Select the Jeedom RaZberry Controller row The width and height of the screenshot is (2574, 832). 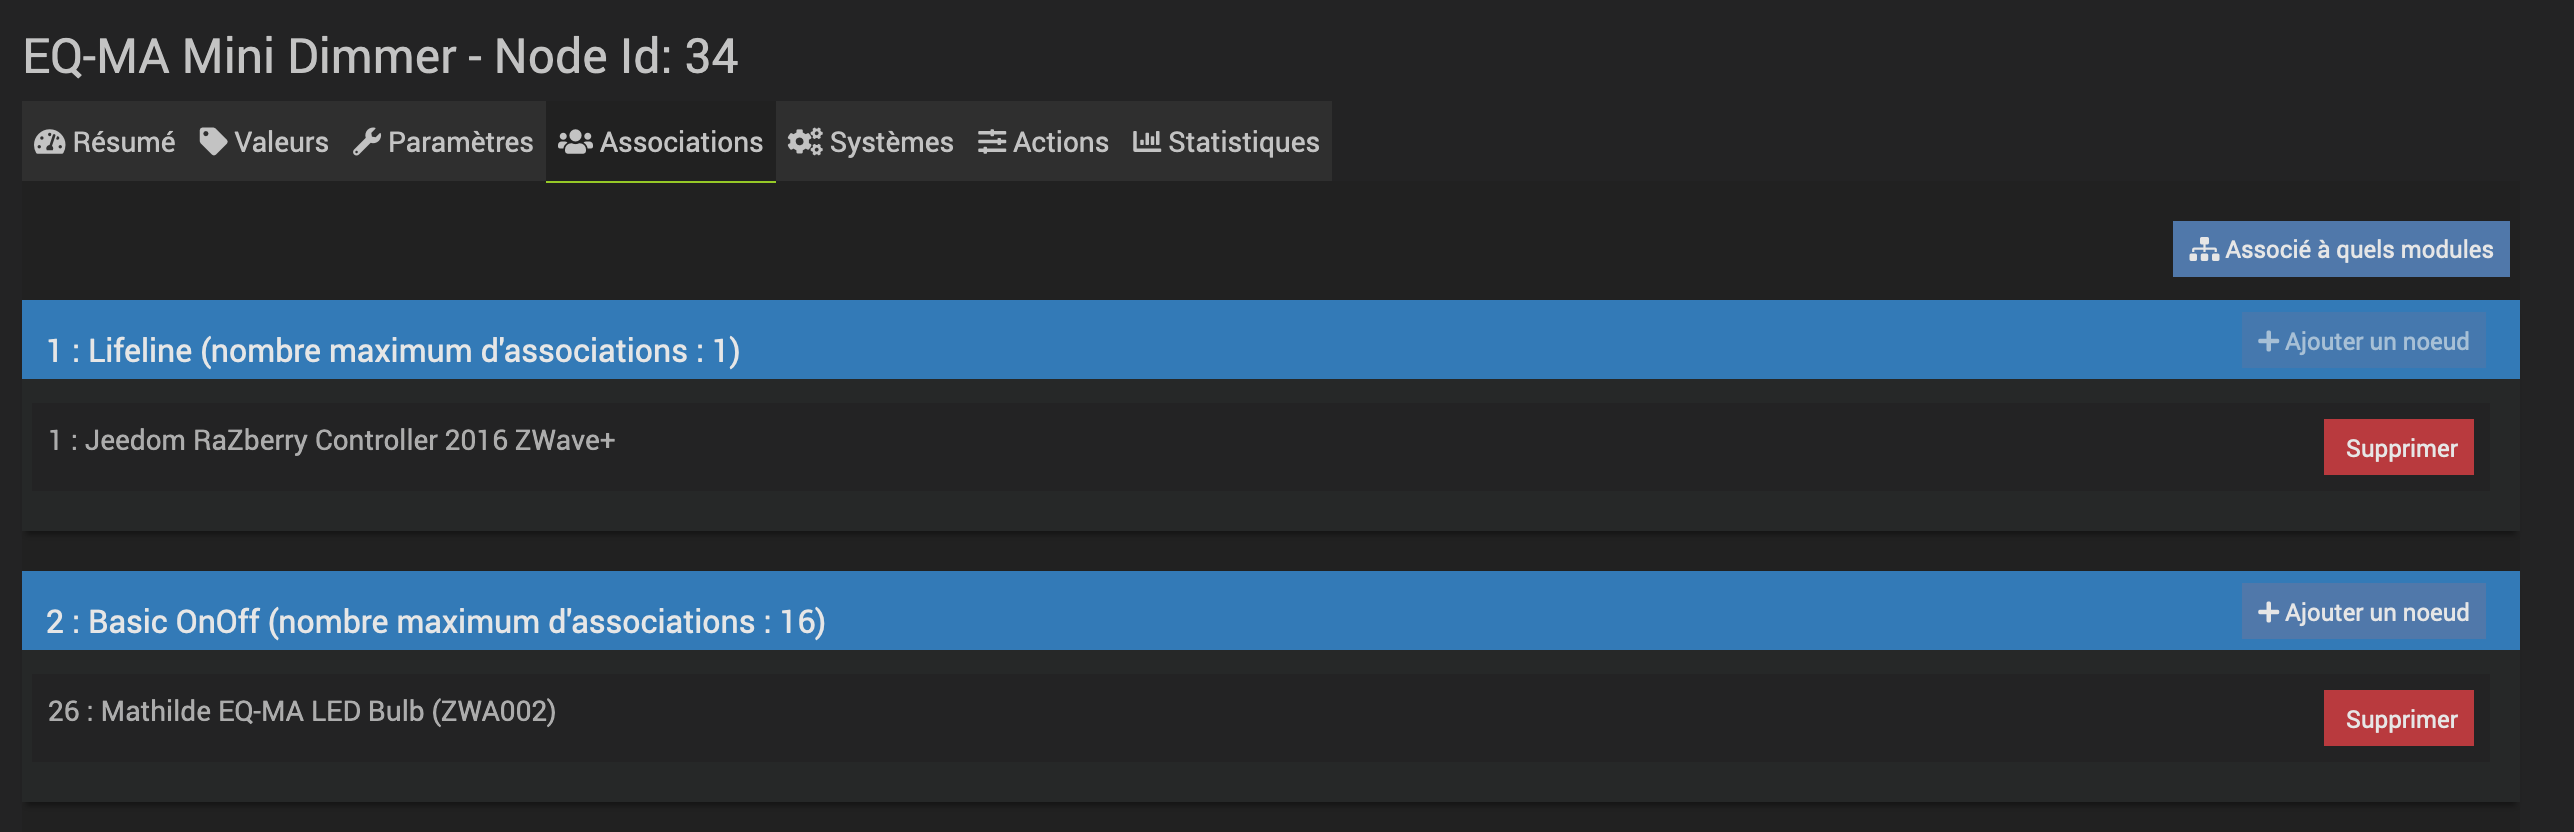1261,447
